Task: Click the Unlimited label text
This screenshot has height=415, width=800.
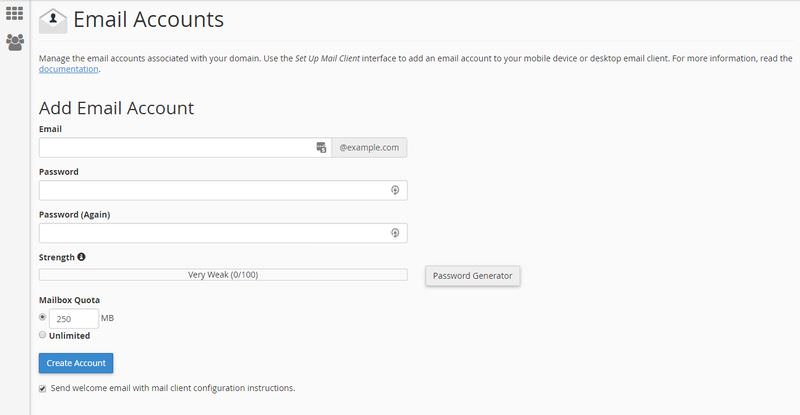Action: [69, 335]
